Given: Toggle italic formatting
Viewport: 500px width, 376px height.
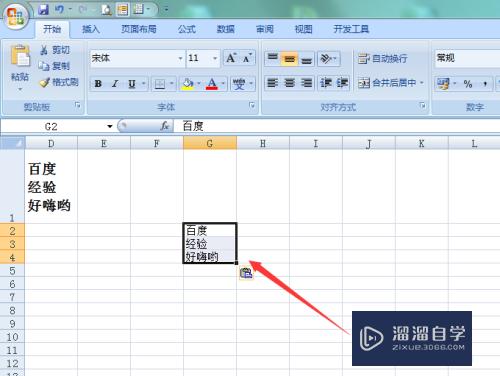Looking at the screenshot, I should point(115,84).
